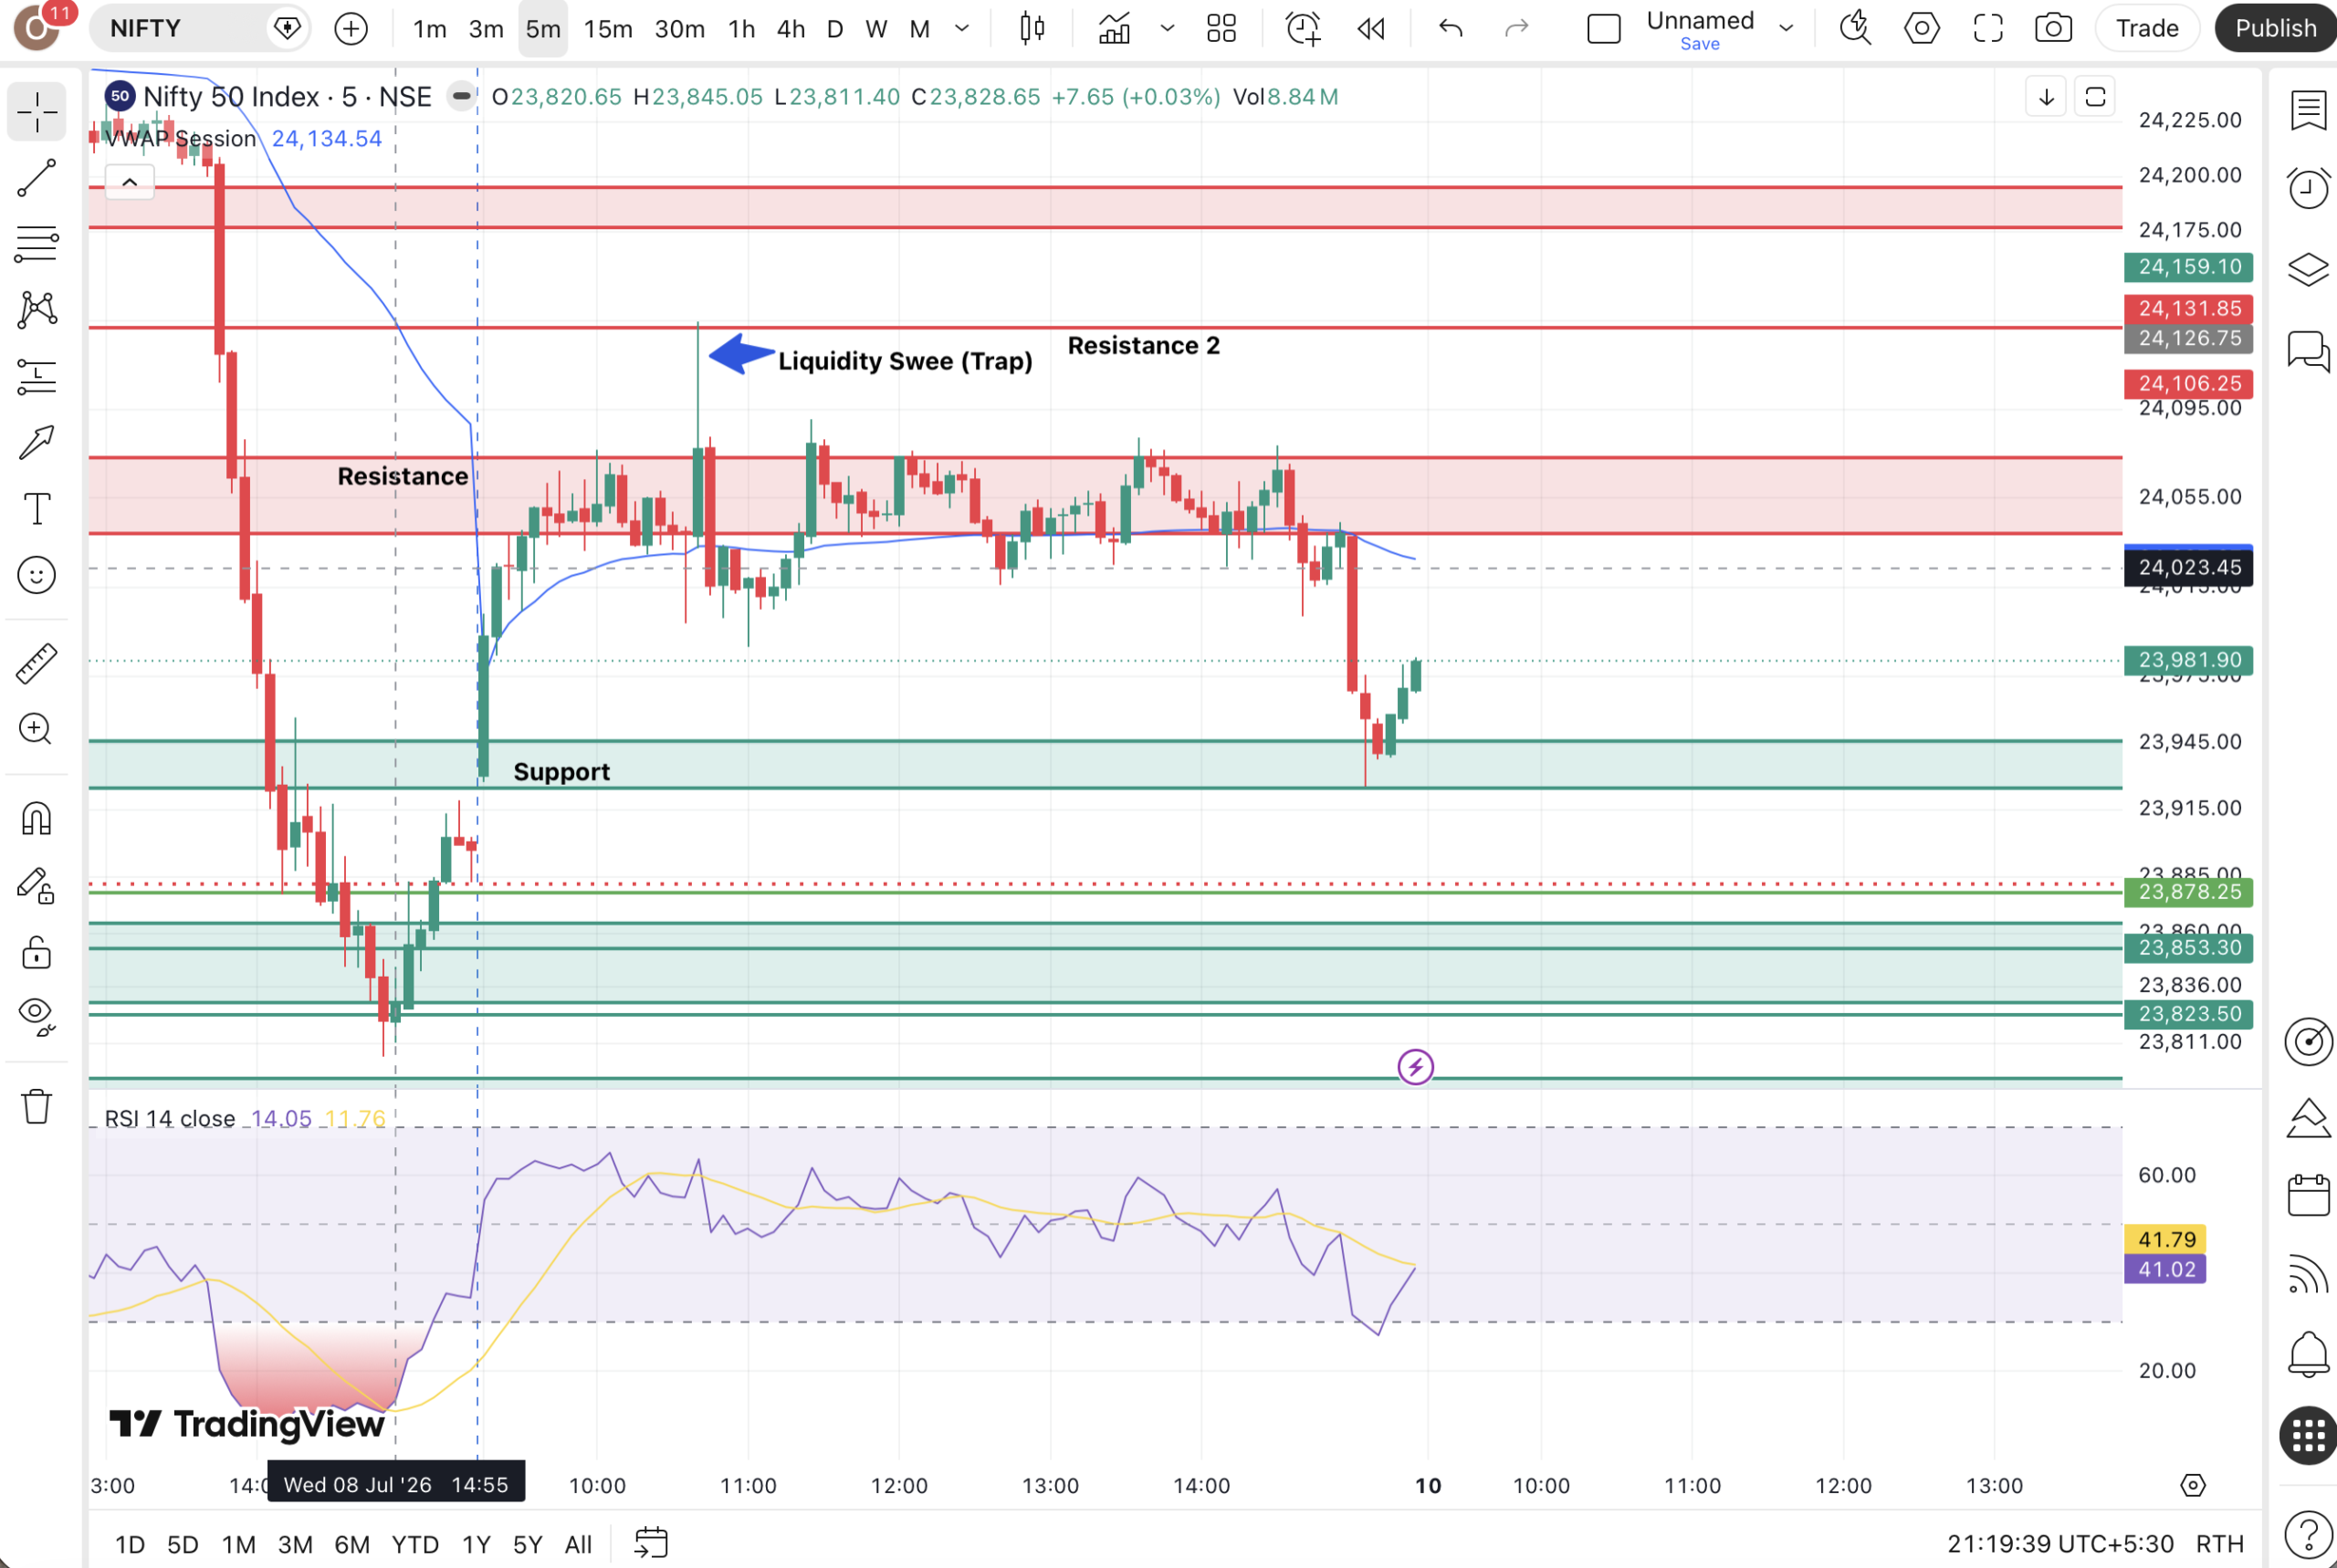Open indicator templates grid
Image resolution: width=2337 pixels, height=1568 pixels.
[x=1221, y=28]
